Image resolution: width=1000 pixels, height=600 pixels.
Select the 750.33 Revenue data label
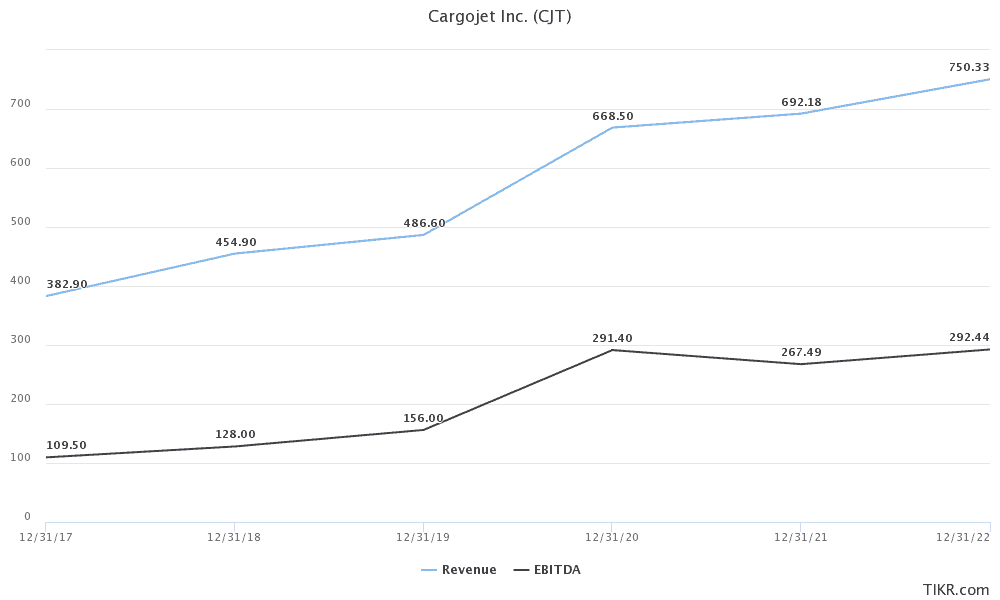pos(969,68)
